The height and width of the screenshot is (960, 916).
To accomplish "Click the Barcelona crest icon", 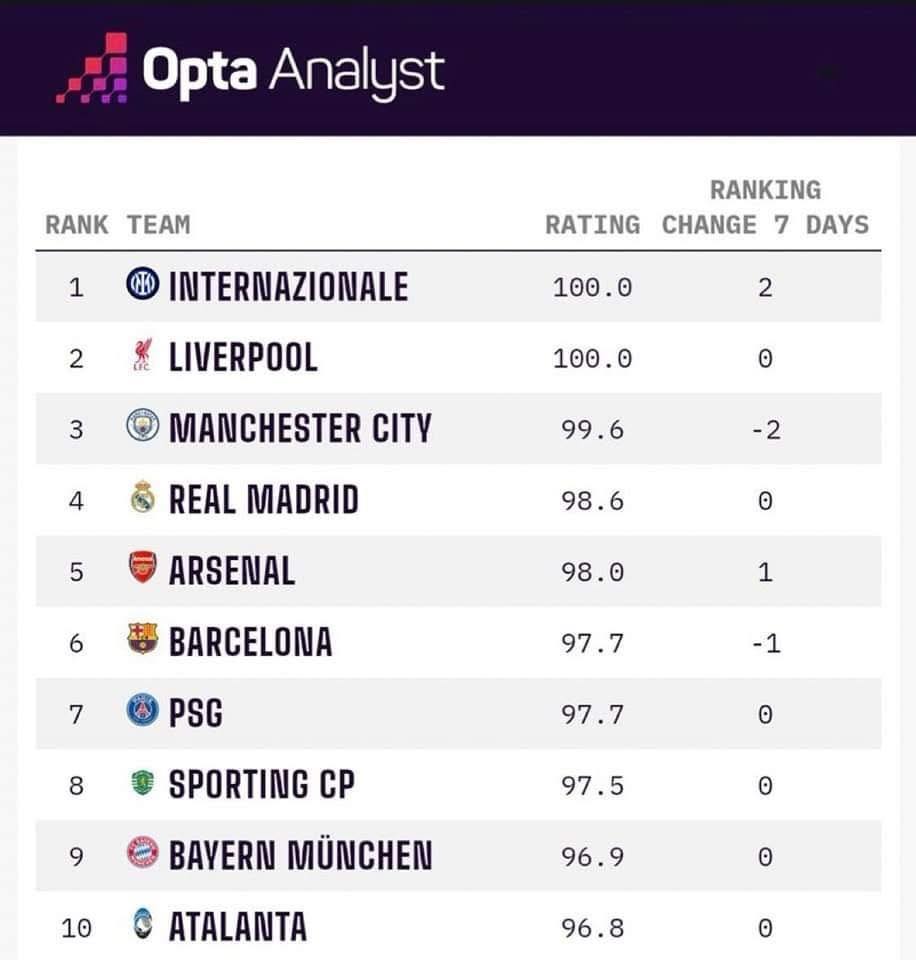I will (143, 641).
